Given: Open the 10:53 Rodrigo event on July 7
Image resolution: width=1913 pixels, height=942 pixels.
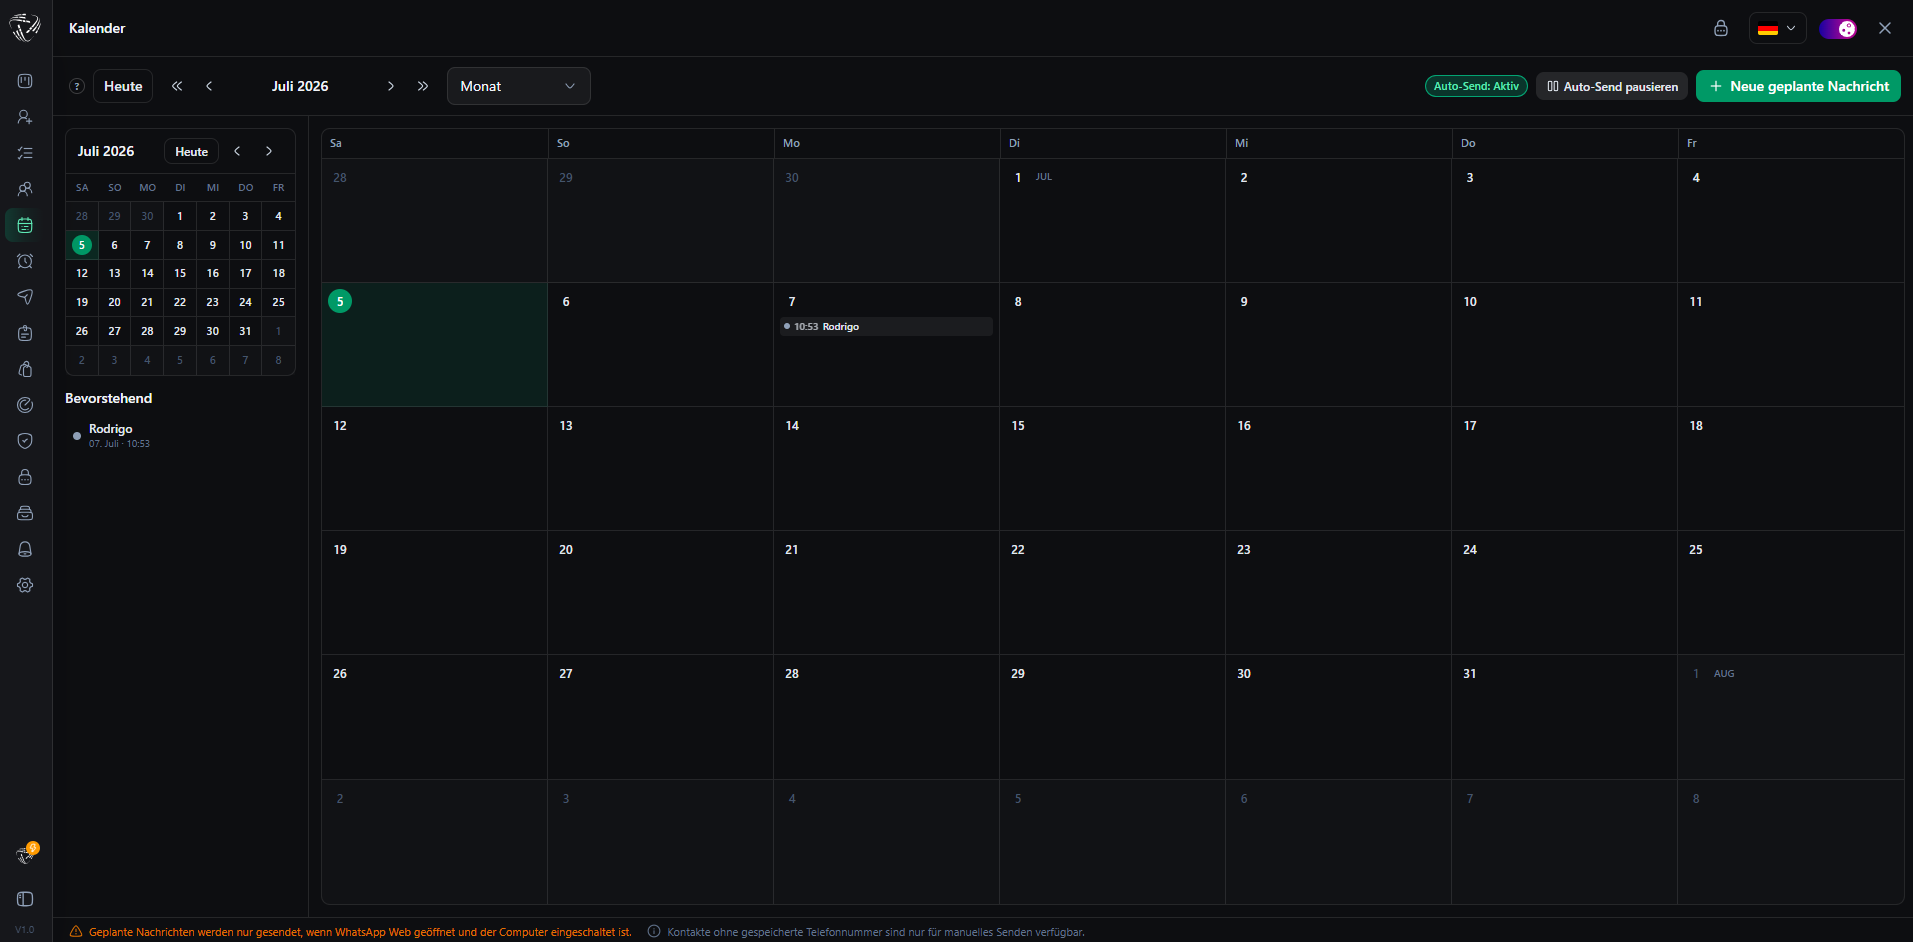Looking at the screenshot, I should tap(886, 327).
